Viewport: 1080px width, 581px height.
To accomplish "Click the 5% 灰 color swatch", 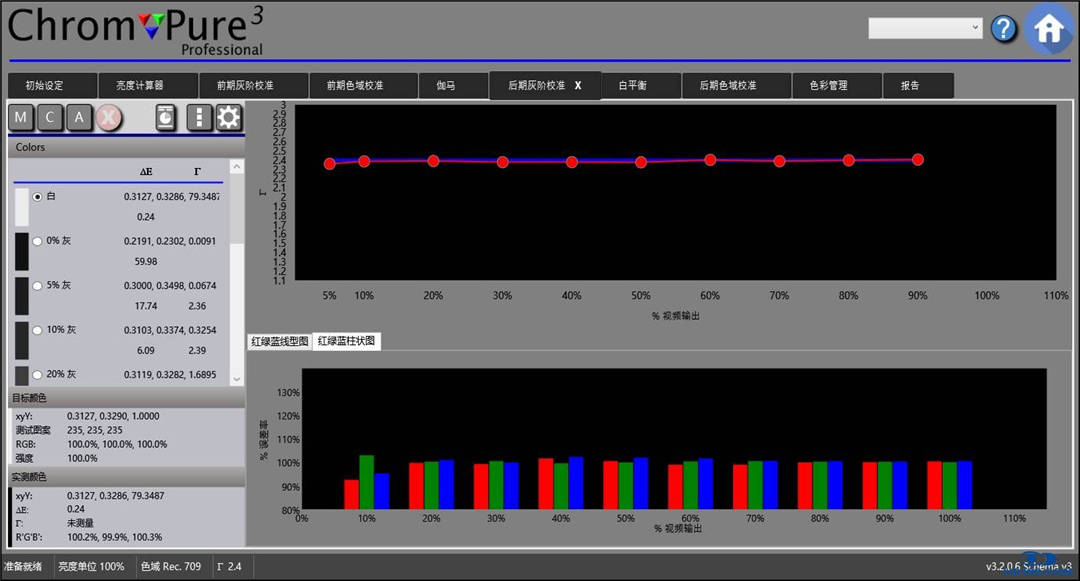I will pos(22,296).
